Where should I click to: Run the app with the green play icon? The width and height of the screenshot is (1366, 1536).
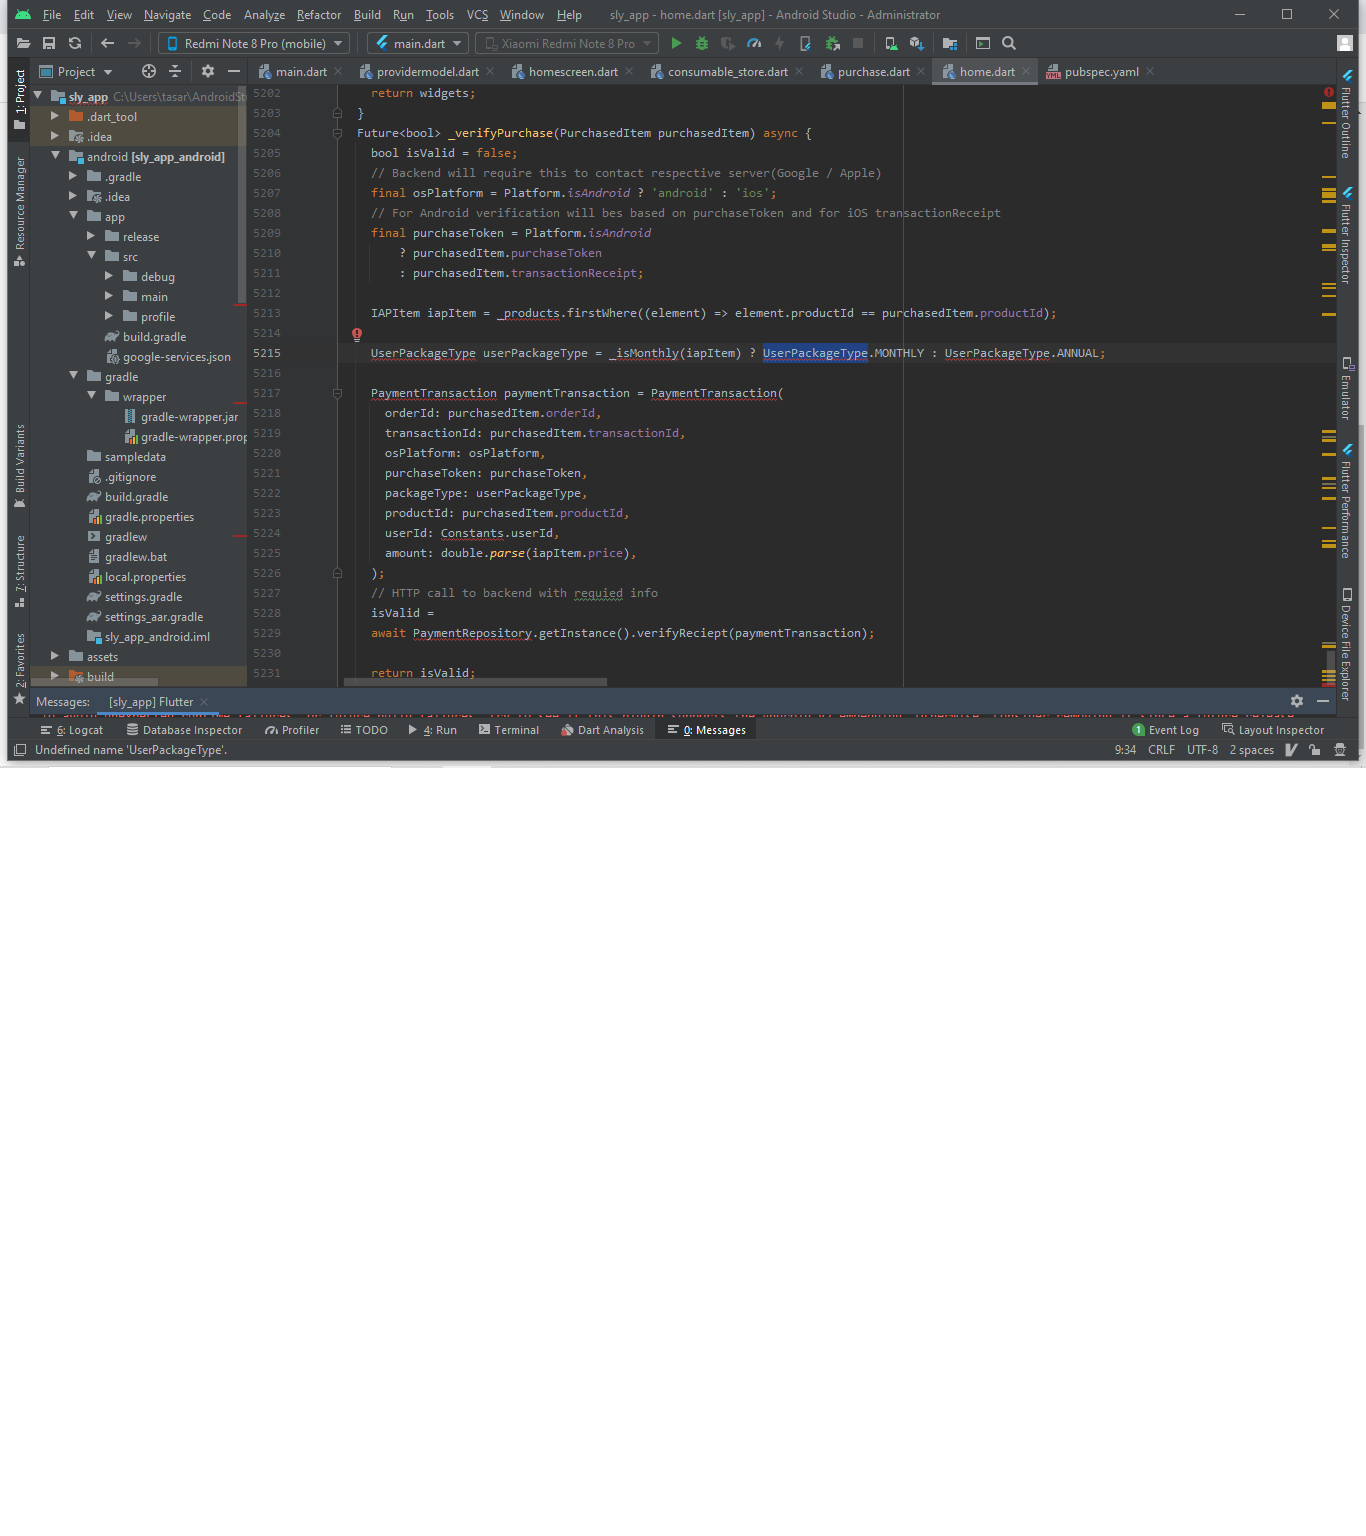tap(676, 43)
